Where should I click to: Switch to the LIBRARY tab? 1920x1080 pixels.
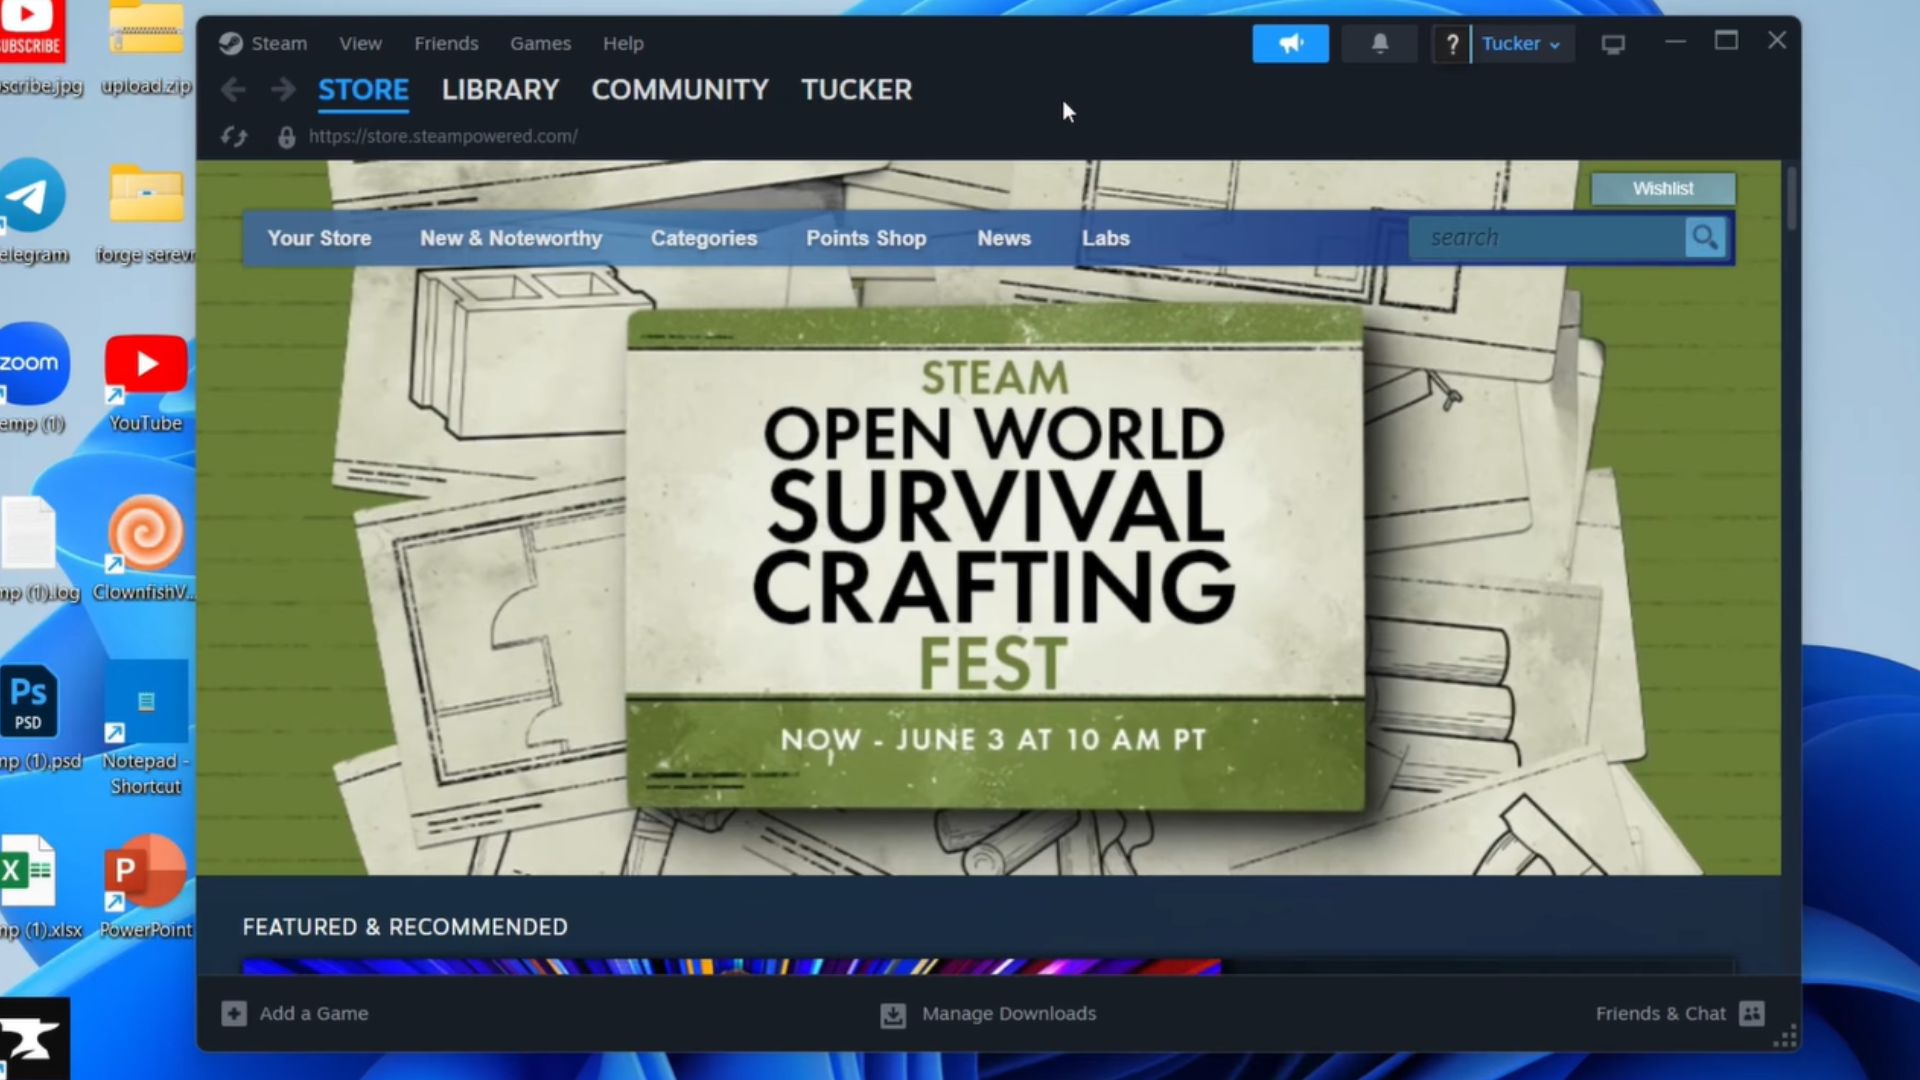click(500, 90)
